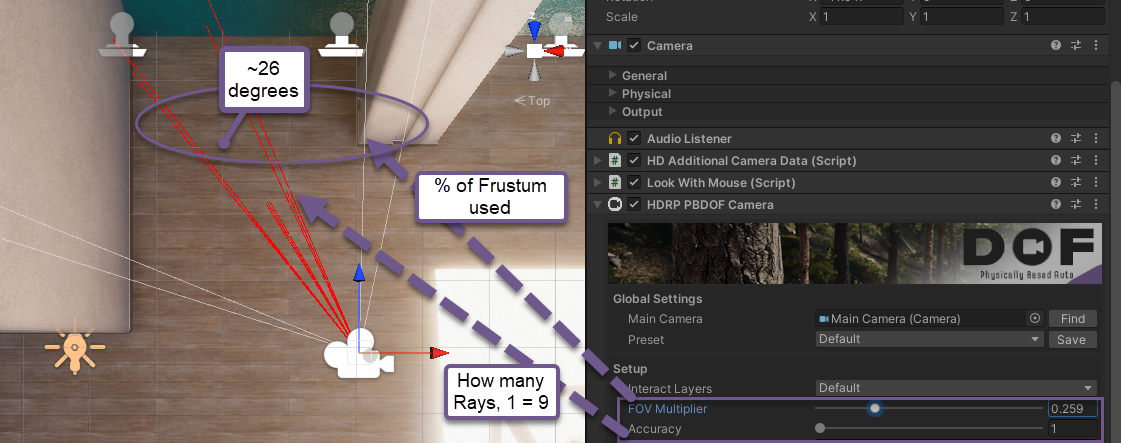Open HDRP PBDOF Camera more options menu
The width and height of the screenshot is (1121, 443).
pos(1097,204)
